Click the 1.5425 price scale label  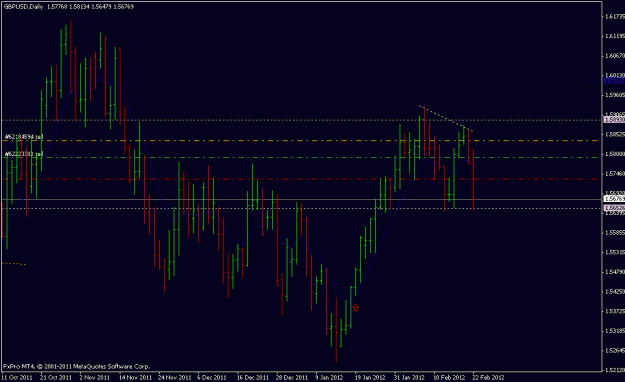point(615,291)
